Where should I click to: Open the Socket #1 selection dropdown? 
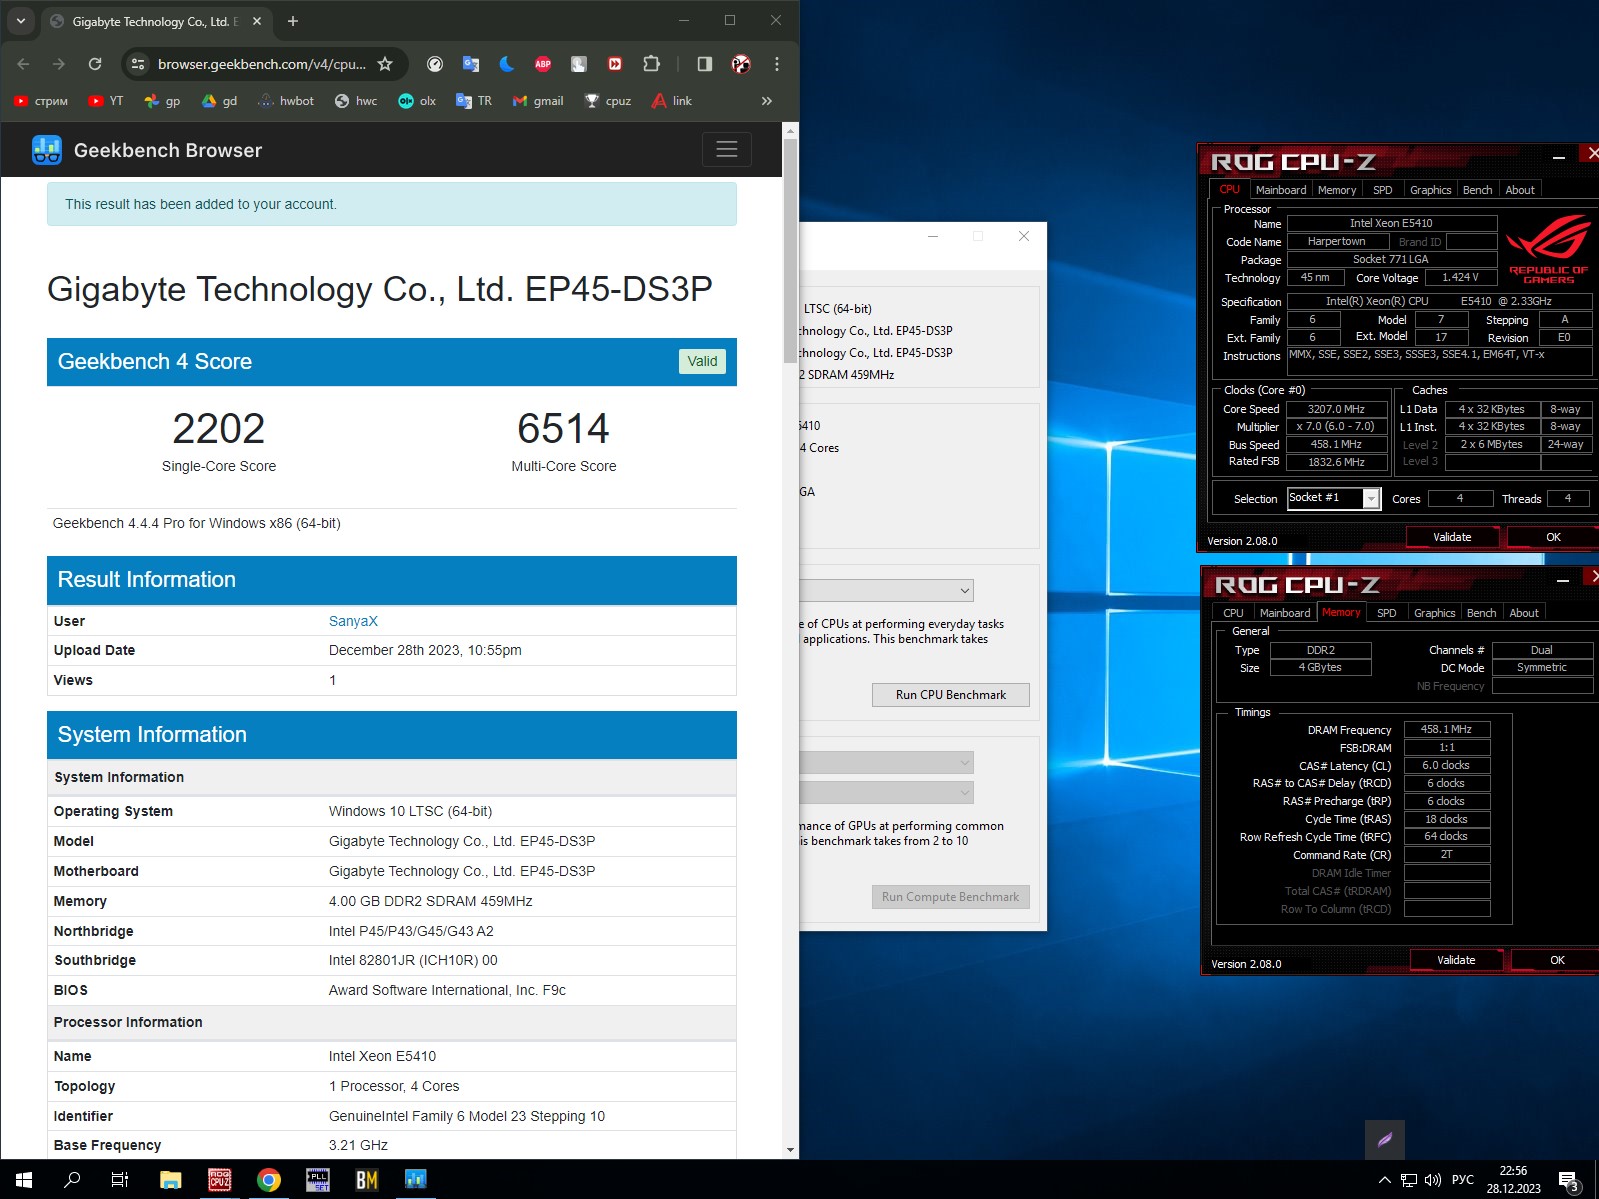coord(1334,498)
